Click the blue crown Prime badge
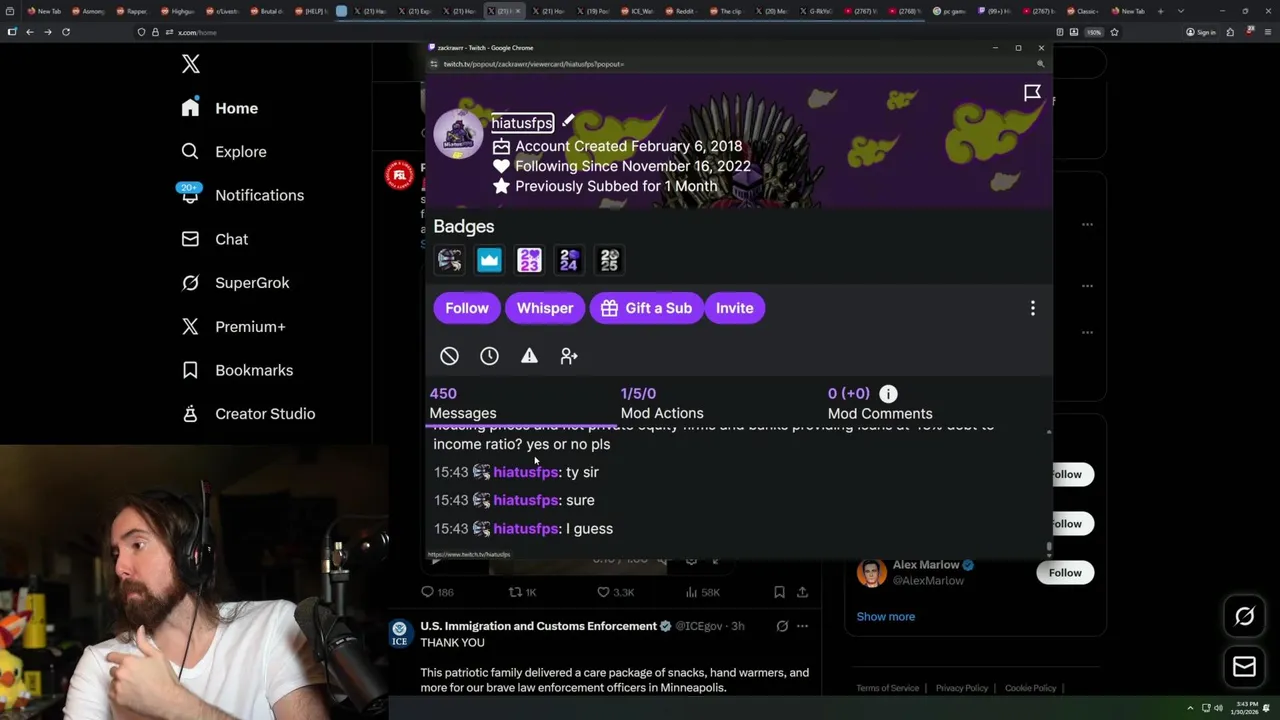Screen dimensions: 1280x720 tap(489, 260)
